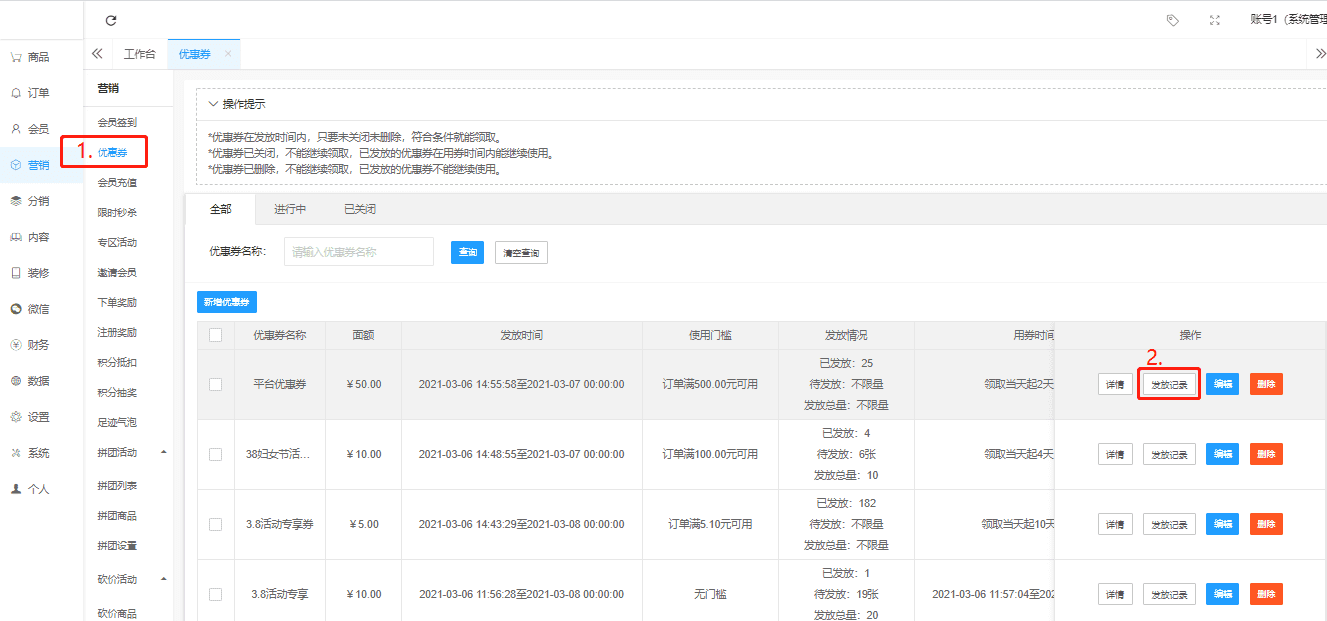This screenshot has height=621, width=1327.
Task: Switch to the 已关闭 tab
Action: pos(360,209)
